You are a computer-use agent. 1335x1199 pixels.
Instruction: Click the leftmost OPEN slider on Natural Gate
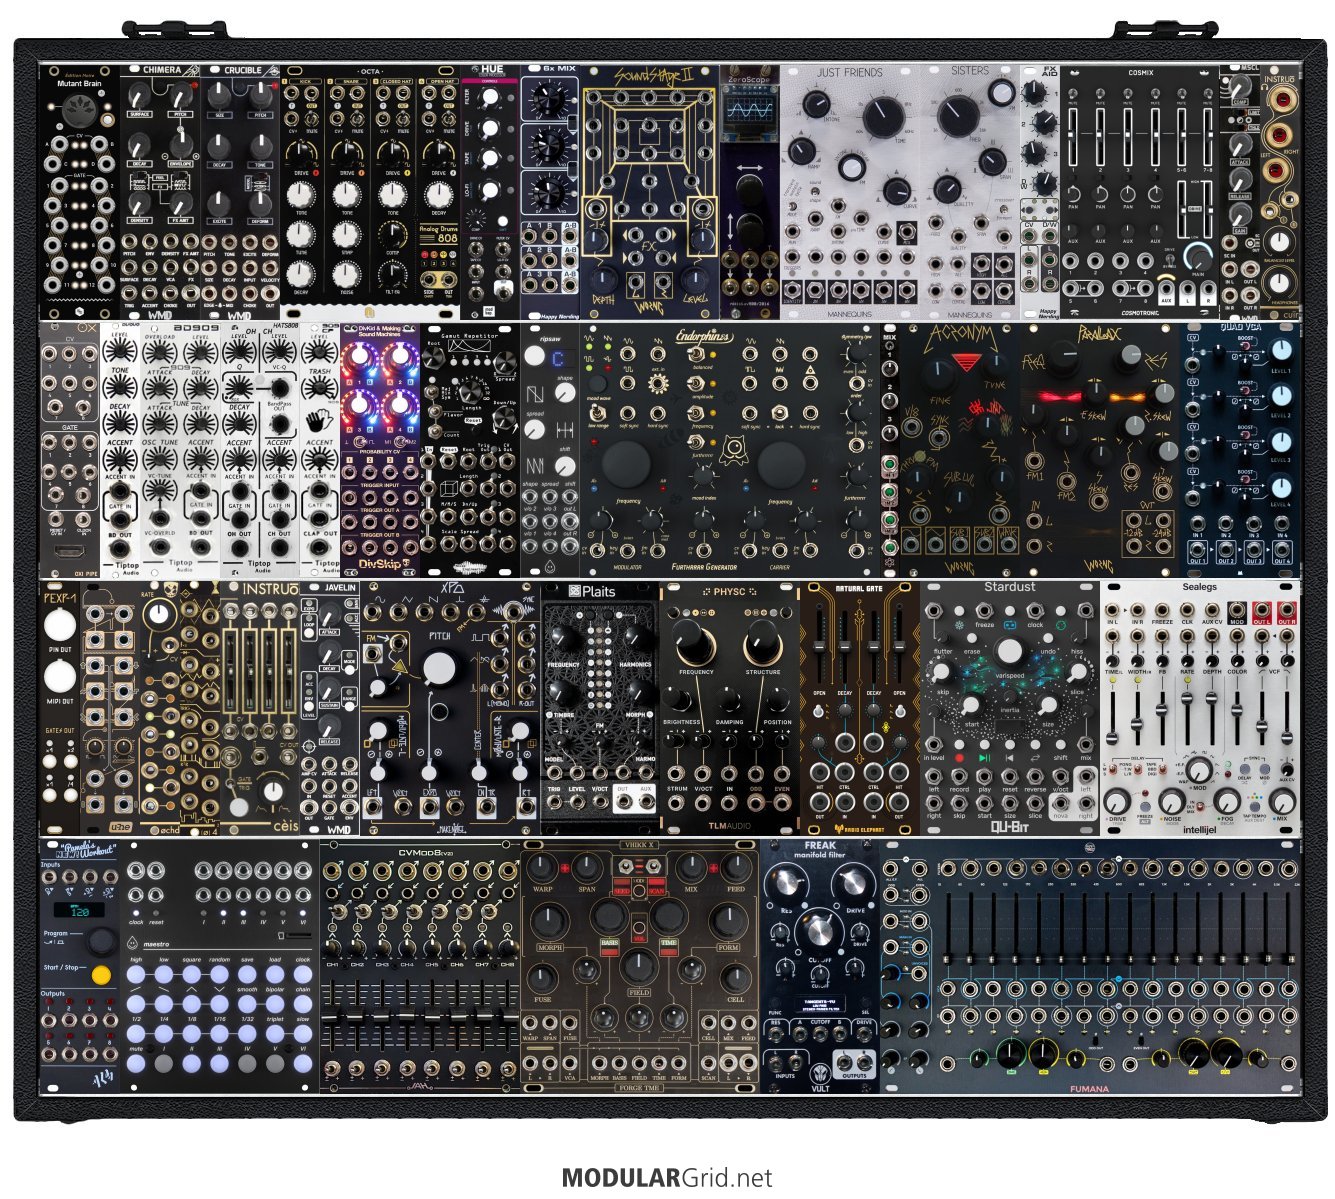pos(820,647)
